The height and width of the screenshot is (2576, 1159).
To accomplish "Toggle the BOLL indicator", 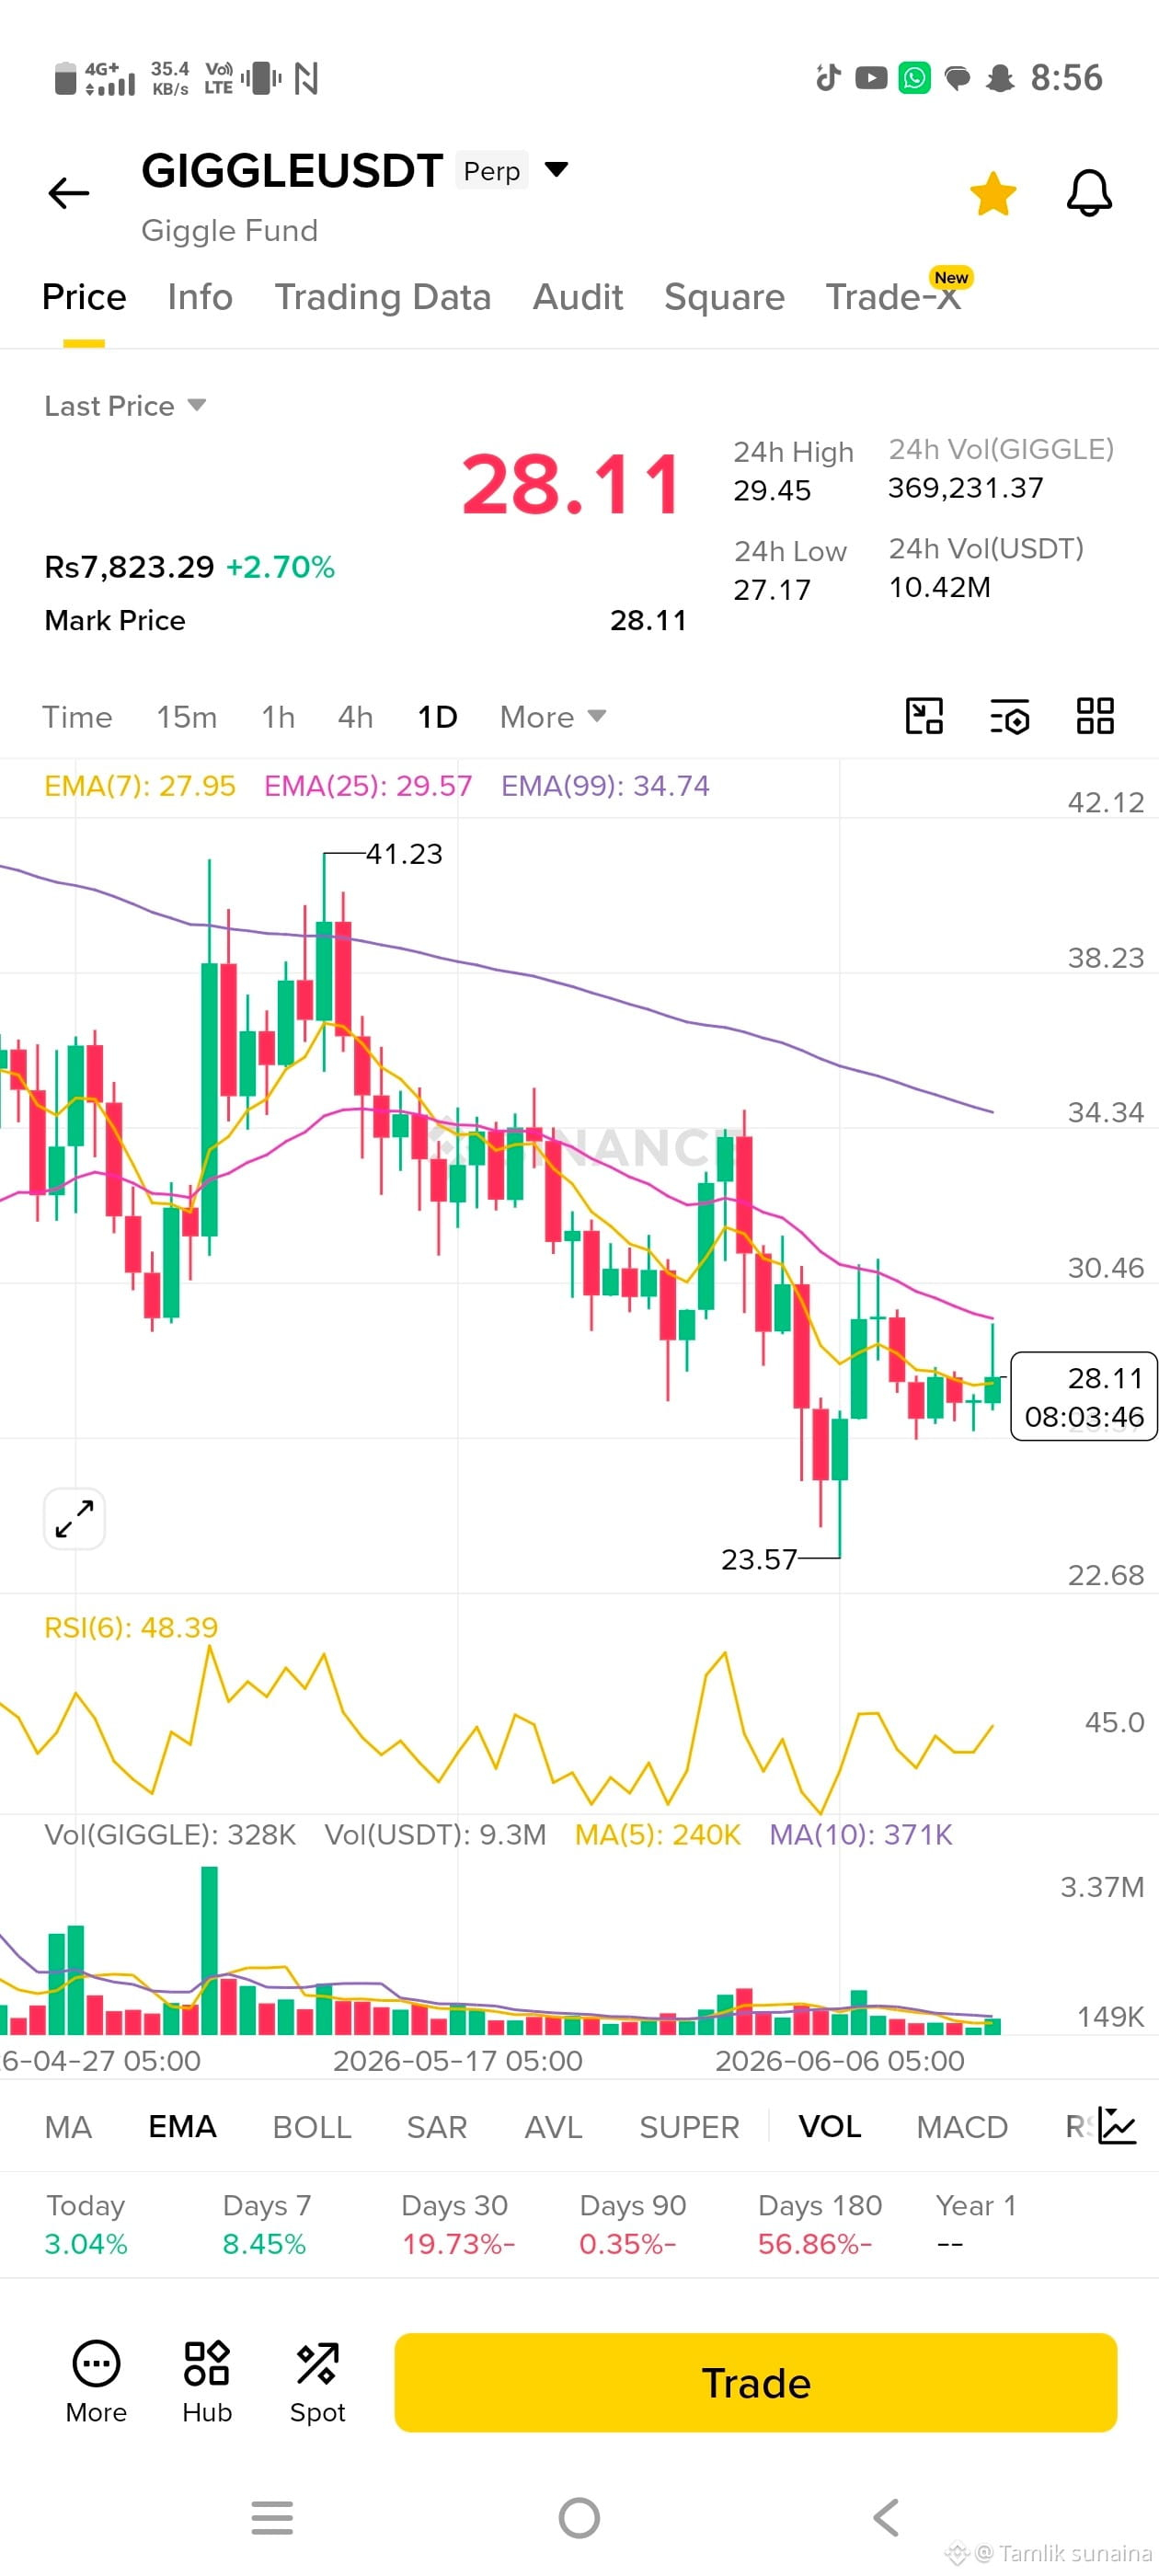I will pyautogui.click(x=312, y=2127).
